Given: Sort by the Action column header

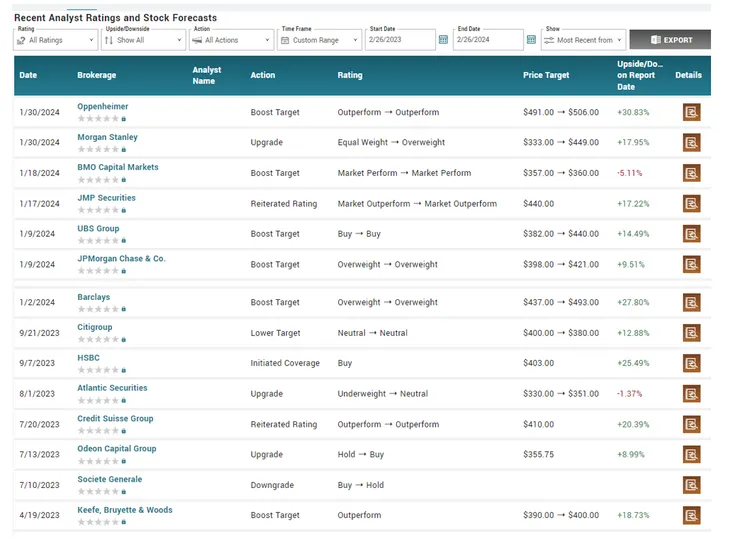Looking at the screenshot, I should (x=263, y=75).
